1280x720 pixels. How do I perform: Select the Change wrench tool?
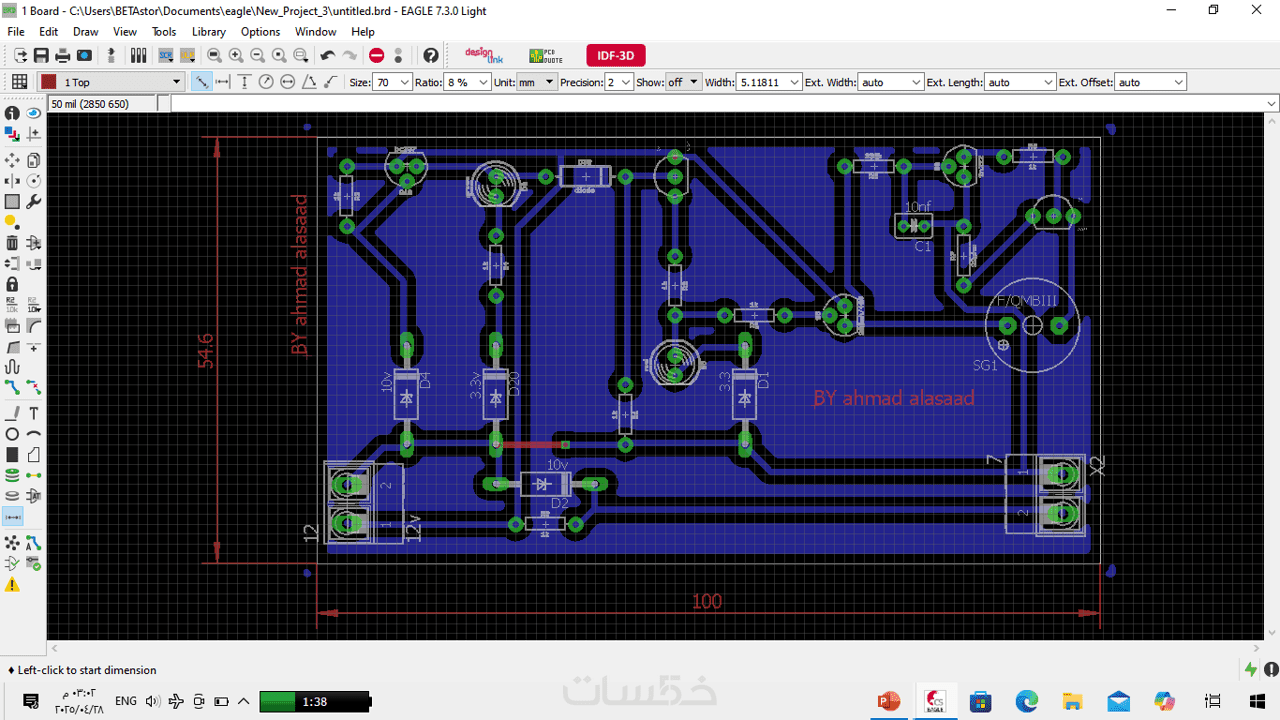point(33,201)
